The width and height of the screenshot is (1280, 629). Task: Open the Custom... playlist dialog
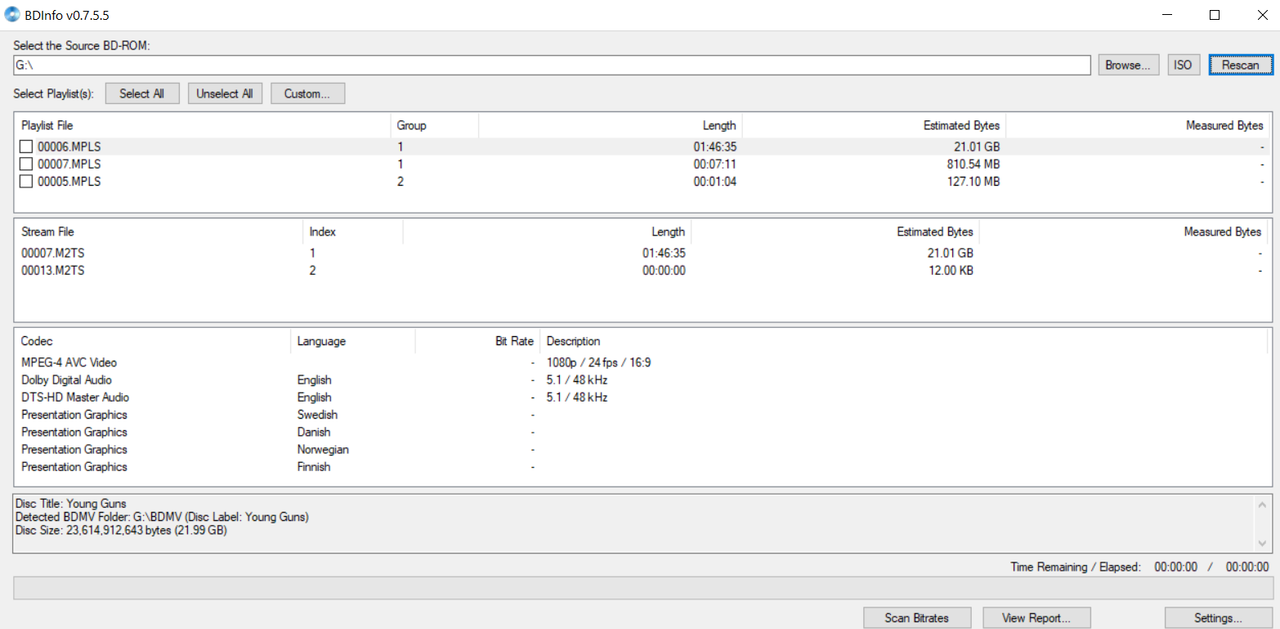coord(307,94)
